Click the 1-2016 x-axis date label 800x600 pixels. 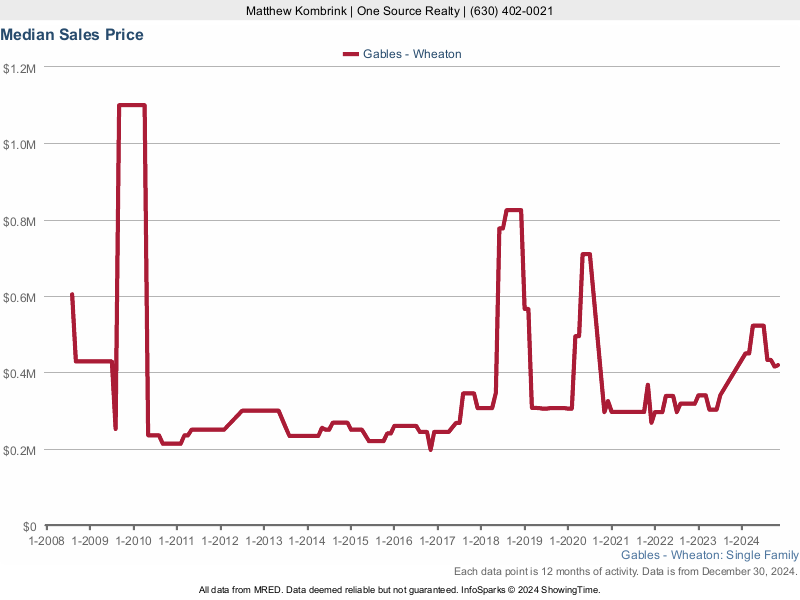click(x=394, y=541)
